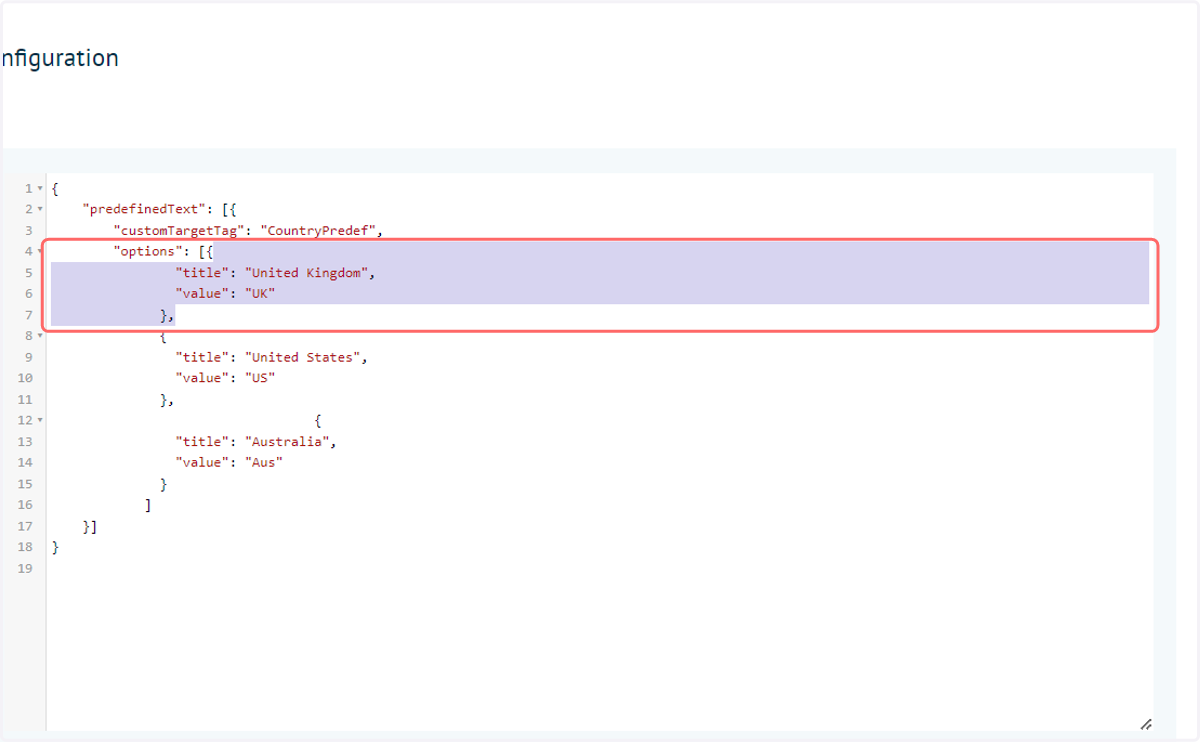Viewport: 1200px width, 742px height.
Task: Click the "predefinedText" key text
Action: [x=144, y=210]
